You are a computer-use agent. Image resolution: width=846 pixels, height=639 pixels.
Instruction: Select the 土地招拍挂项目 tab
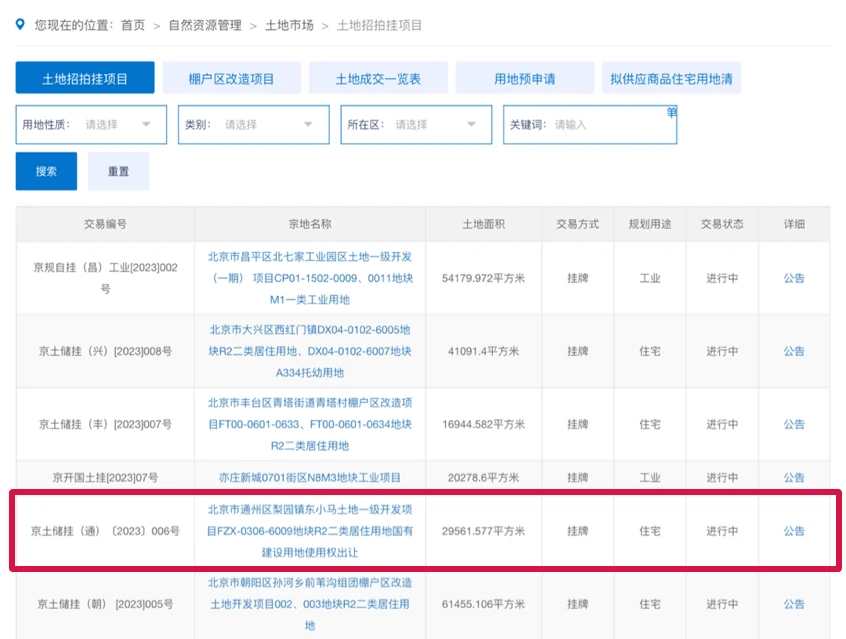[85, 78]
